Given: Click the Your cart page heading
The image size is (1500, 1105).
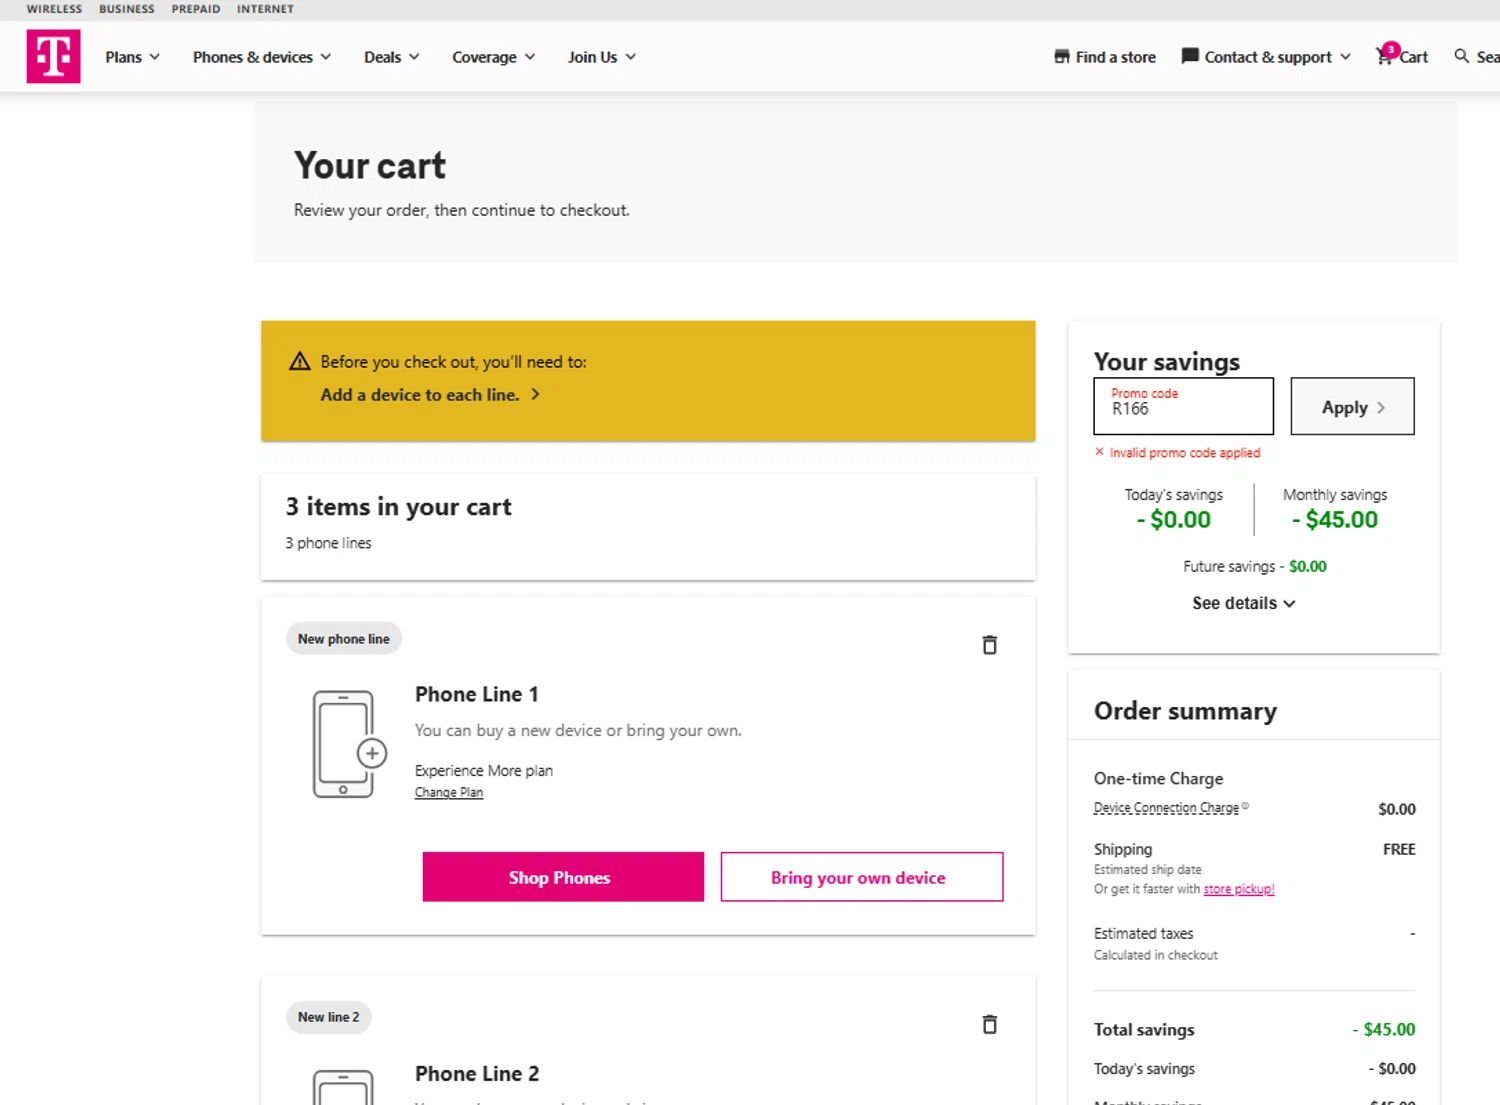Looking at the screenshot, I should tap(370, 166).
